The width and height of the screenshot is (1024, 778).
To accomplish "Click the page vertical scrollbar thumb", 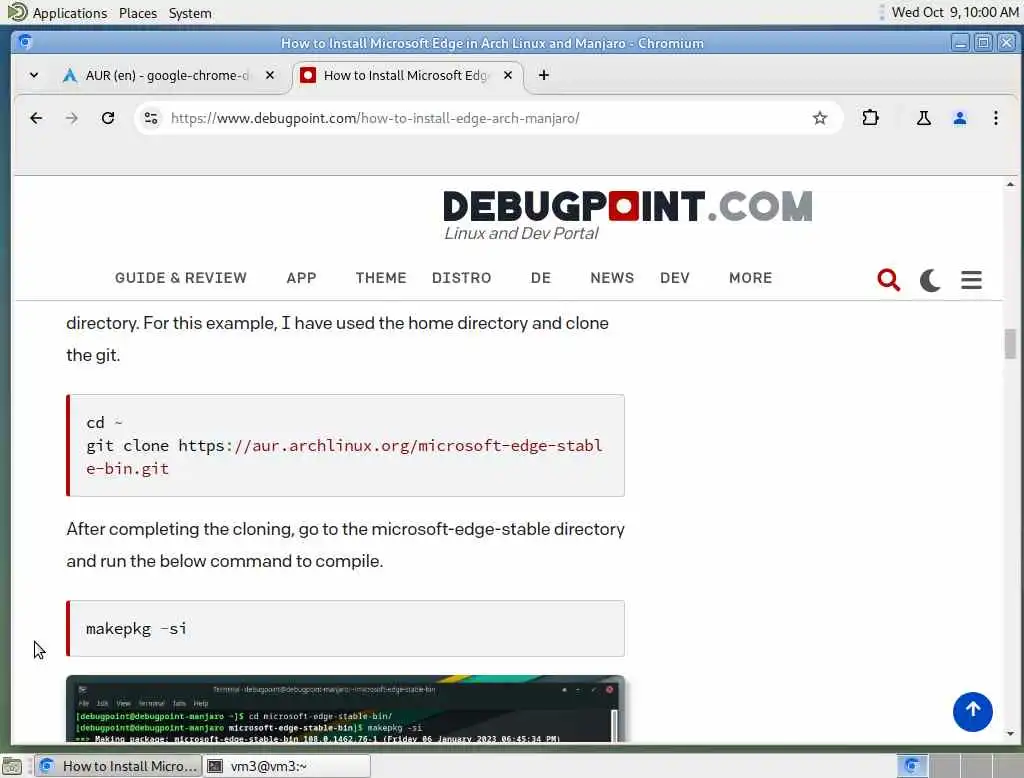I will (1010, 344).
